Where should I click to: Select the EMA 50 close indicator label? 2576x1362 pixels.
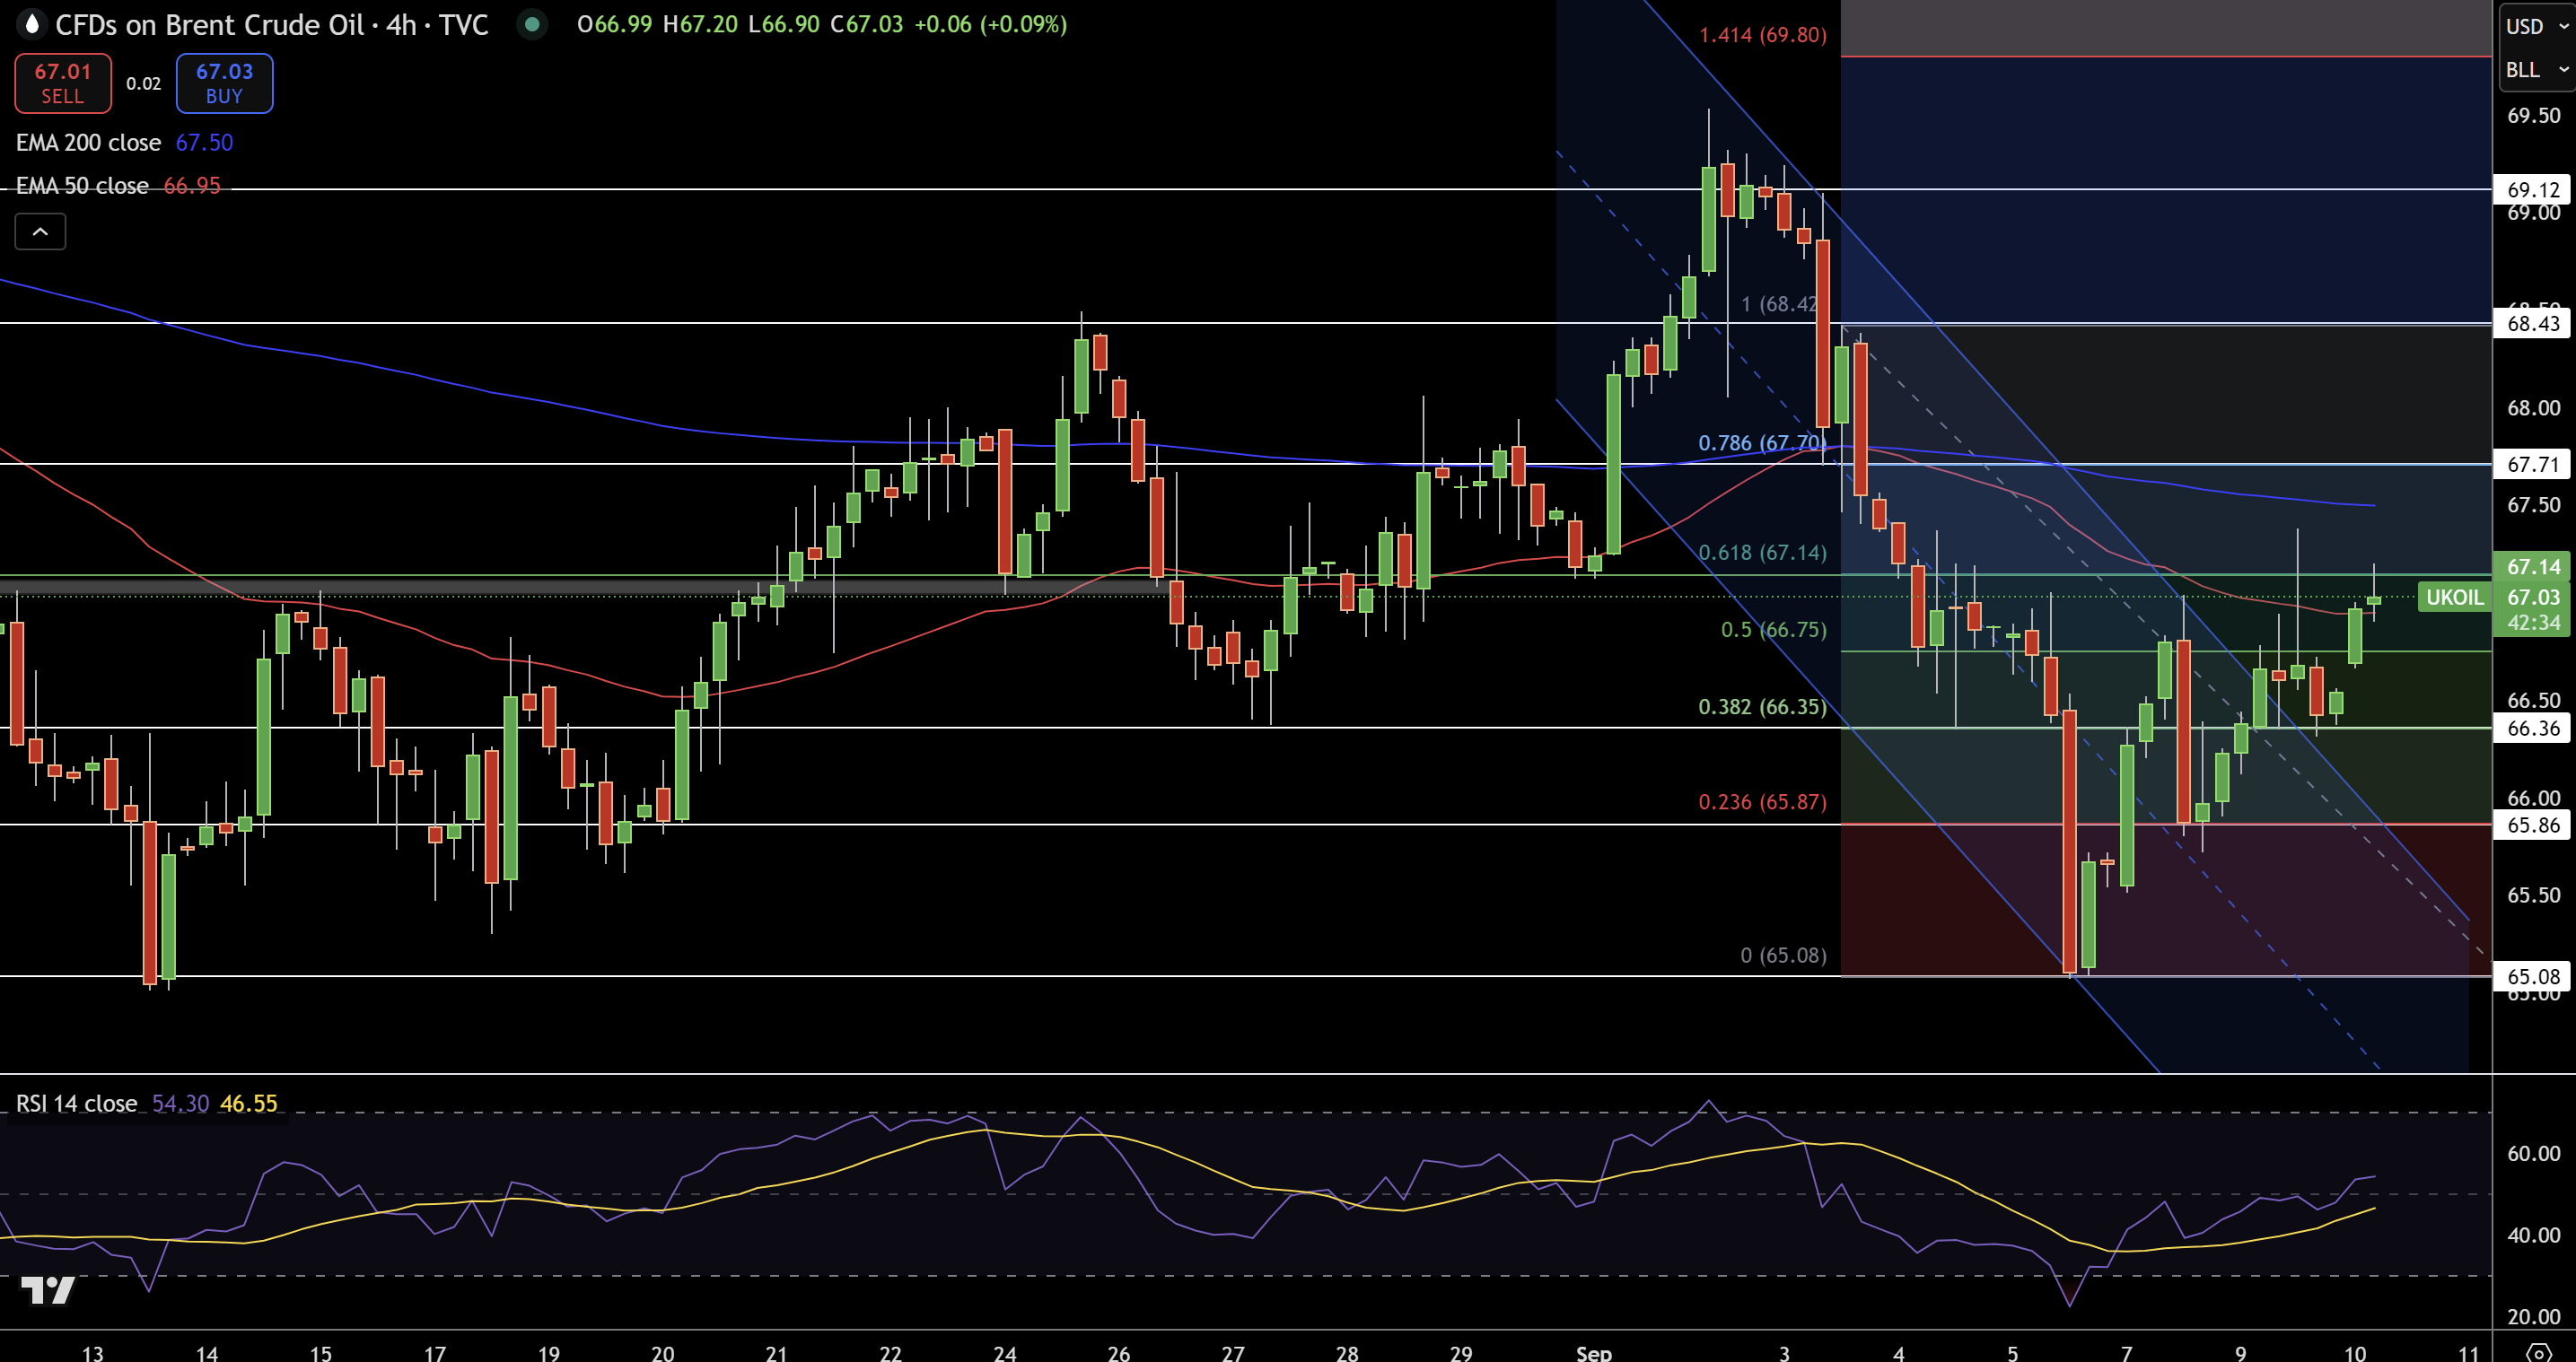[82, 186]
